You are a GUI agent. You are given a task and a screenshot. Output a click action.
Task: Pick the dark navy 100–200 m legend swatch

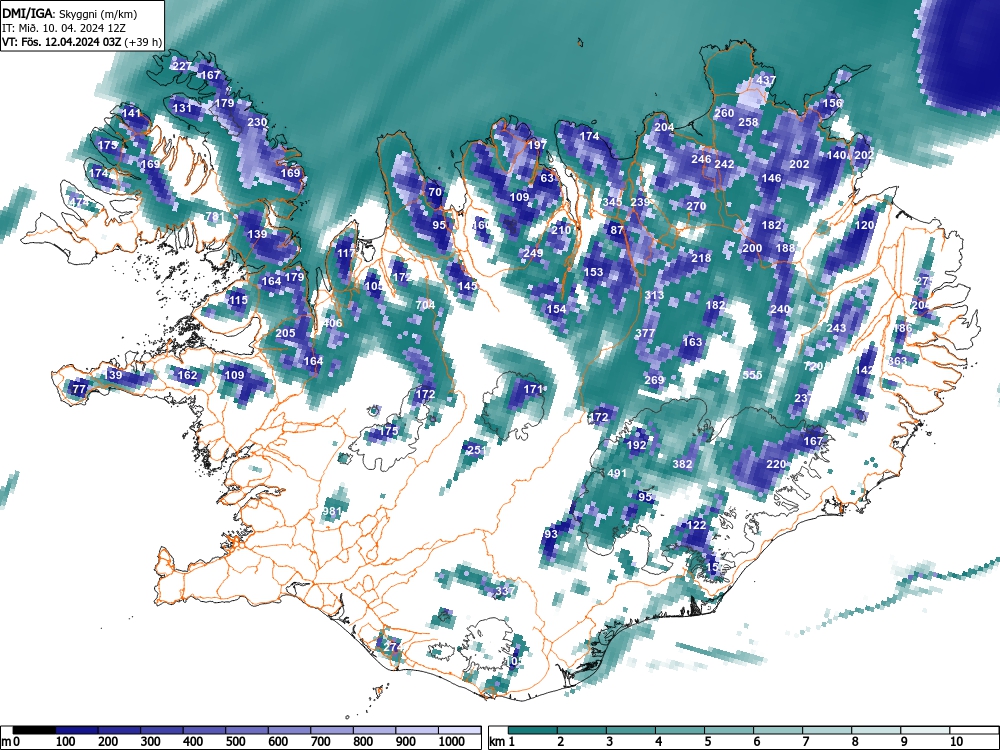[77, 730]
